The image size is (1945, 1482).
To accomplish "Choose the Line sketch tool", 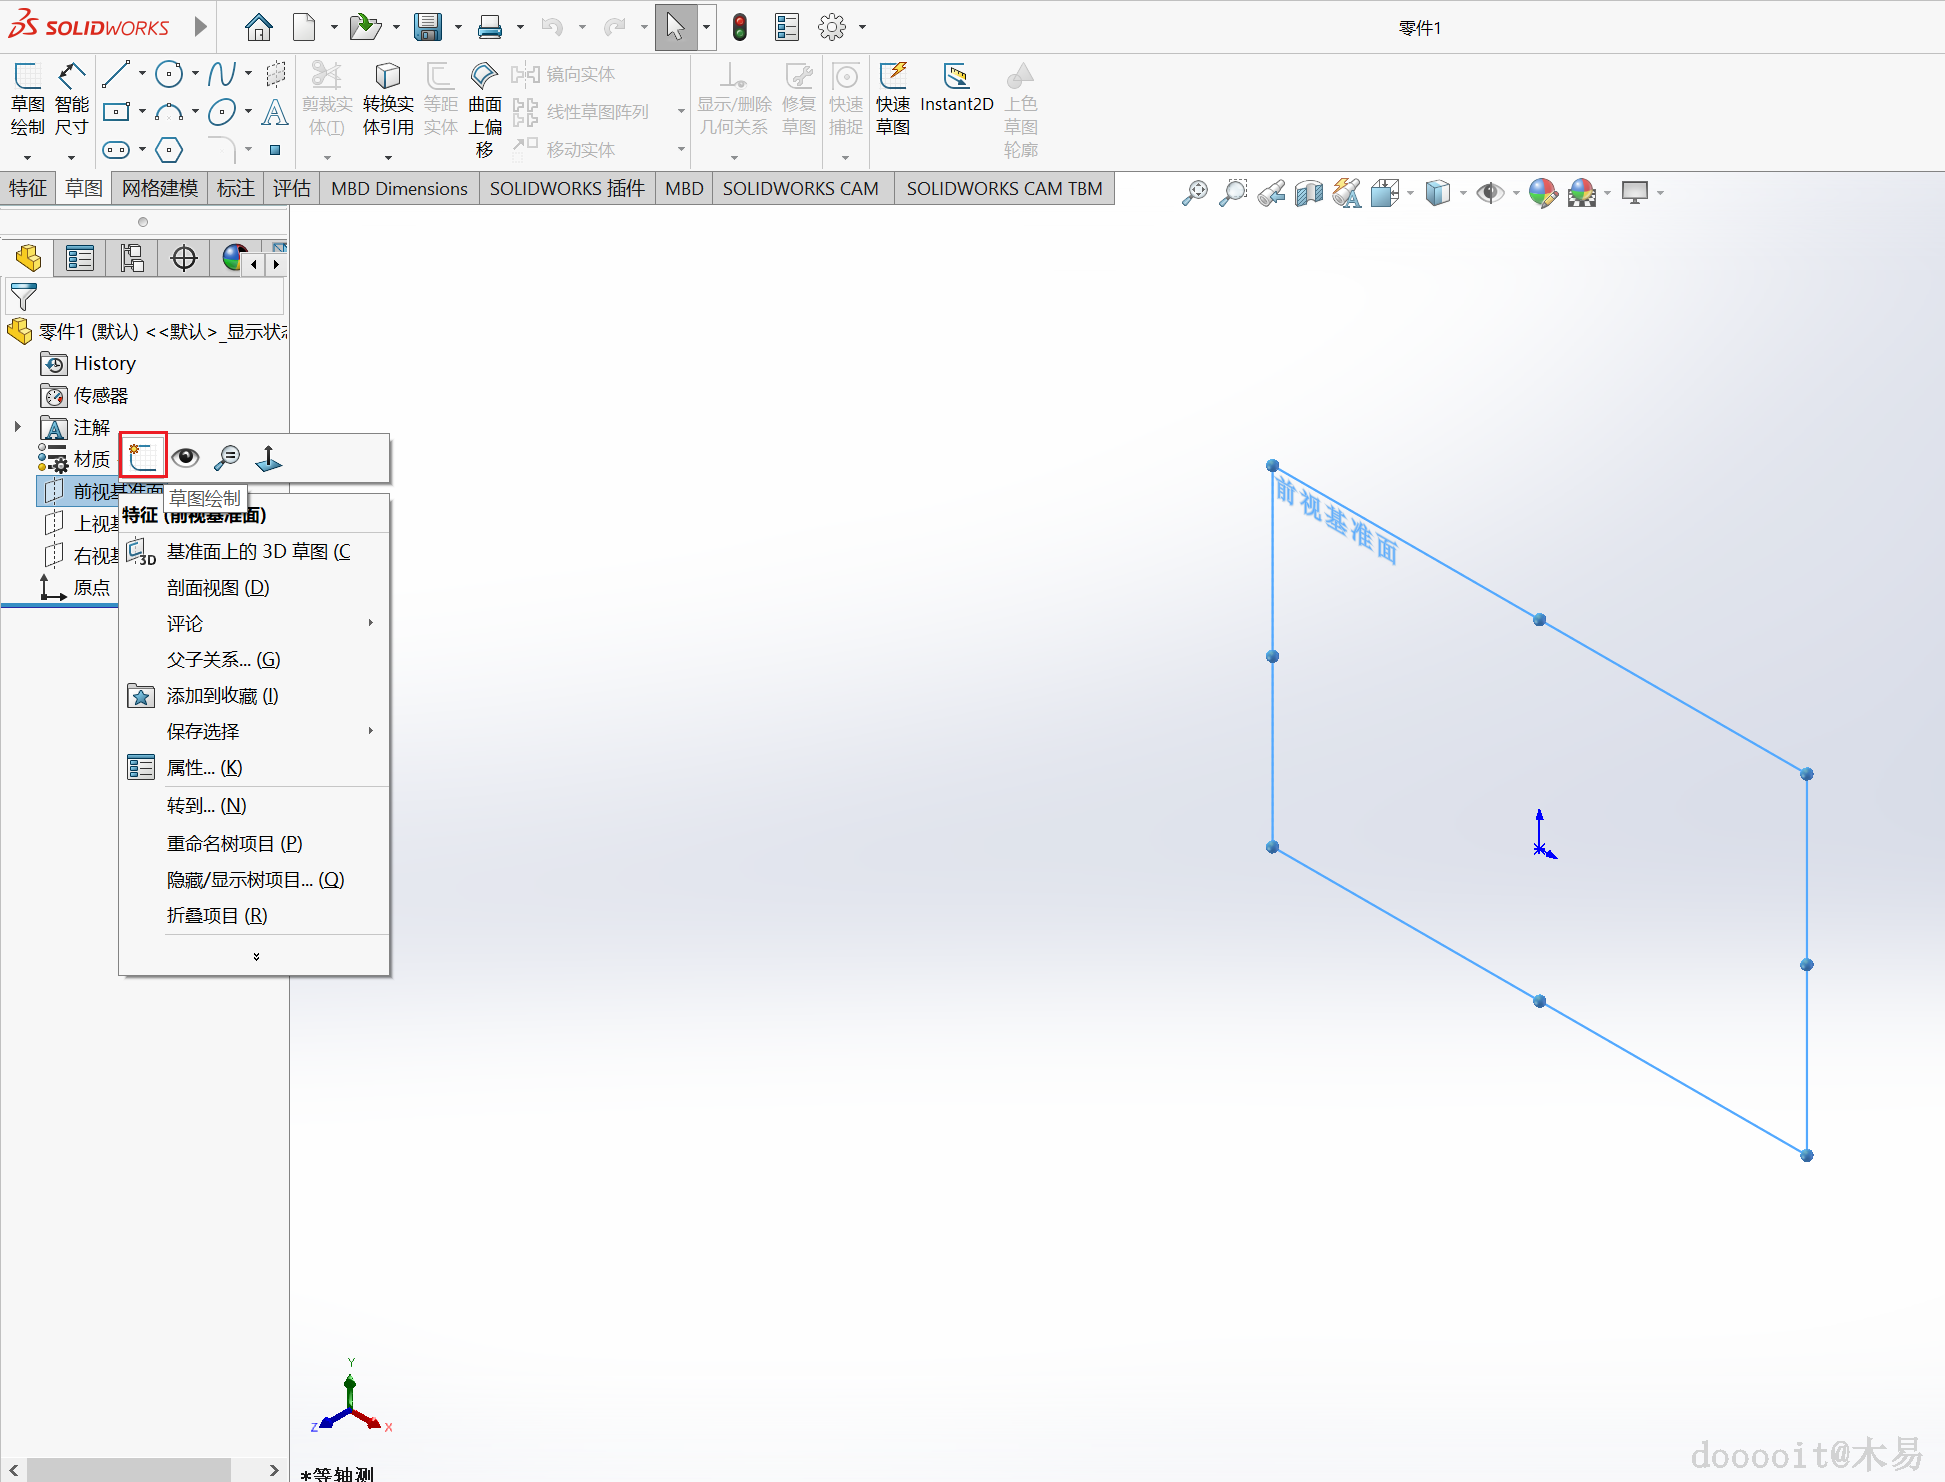I will [x=116, y=74].
